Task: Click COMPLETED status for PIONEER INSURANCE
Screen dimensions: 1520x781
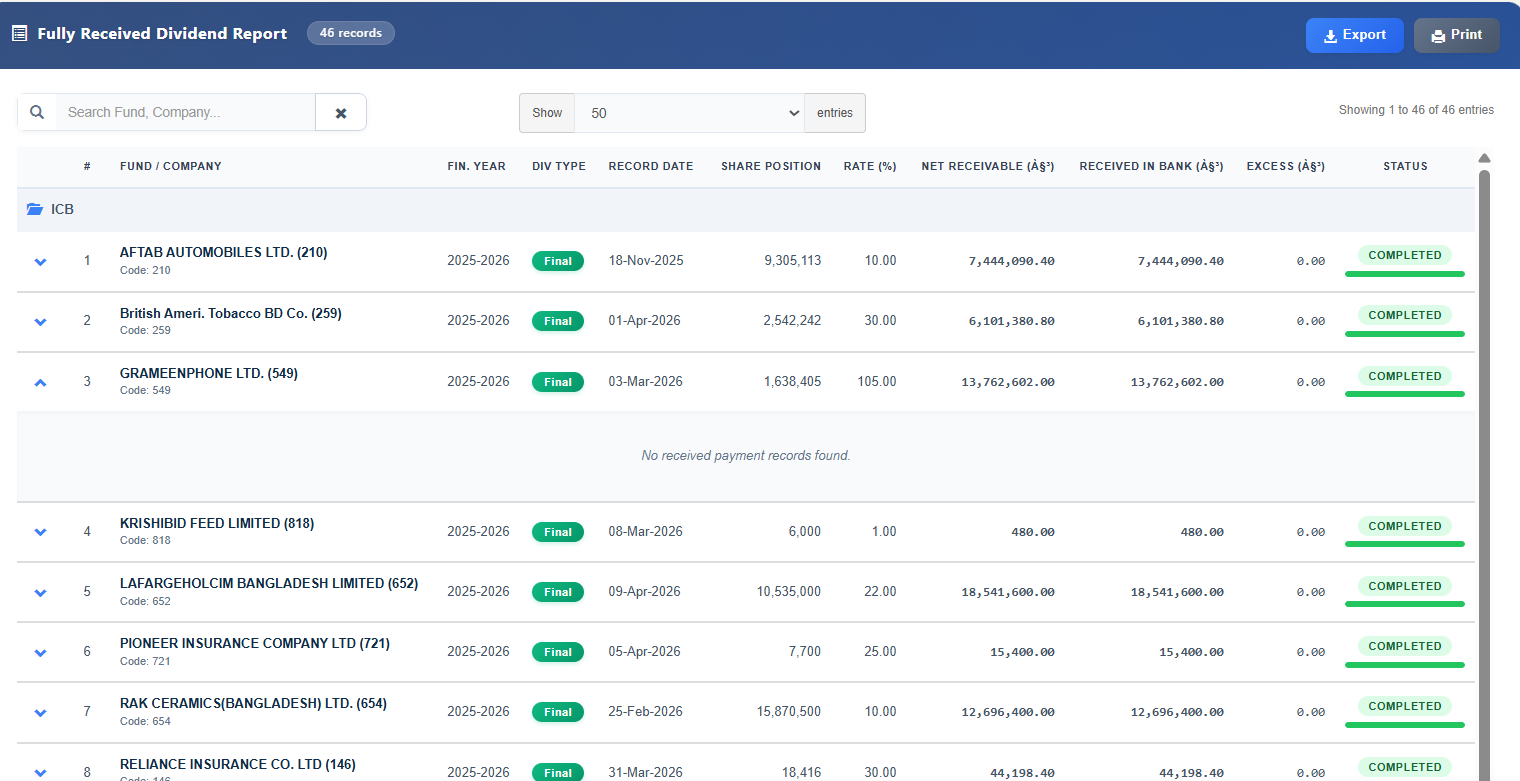Action: pyautogui.click(x=1405, y=646)
